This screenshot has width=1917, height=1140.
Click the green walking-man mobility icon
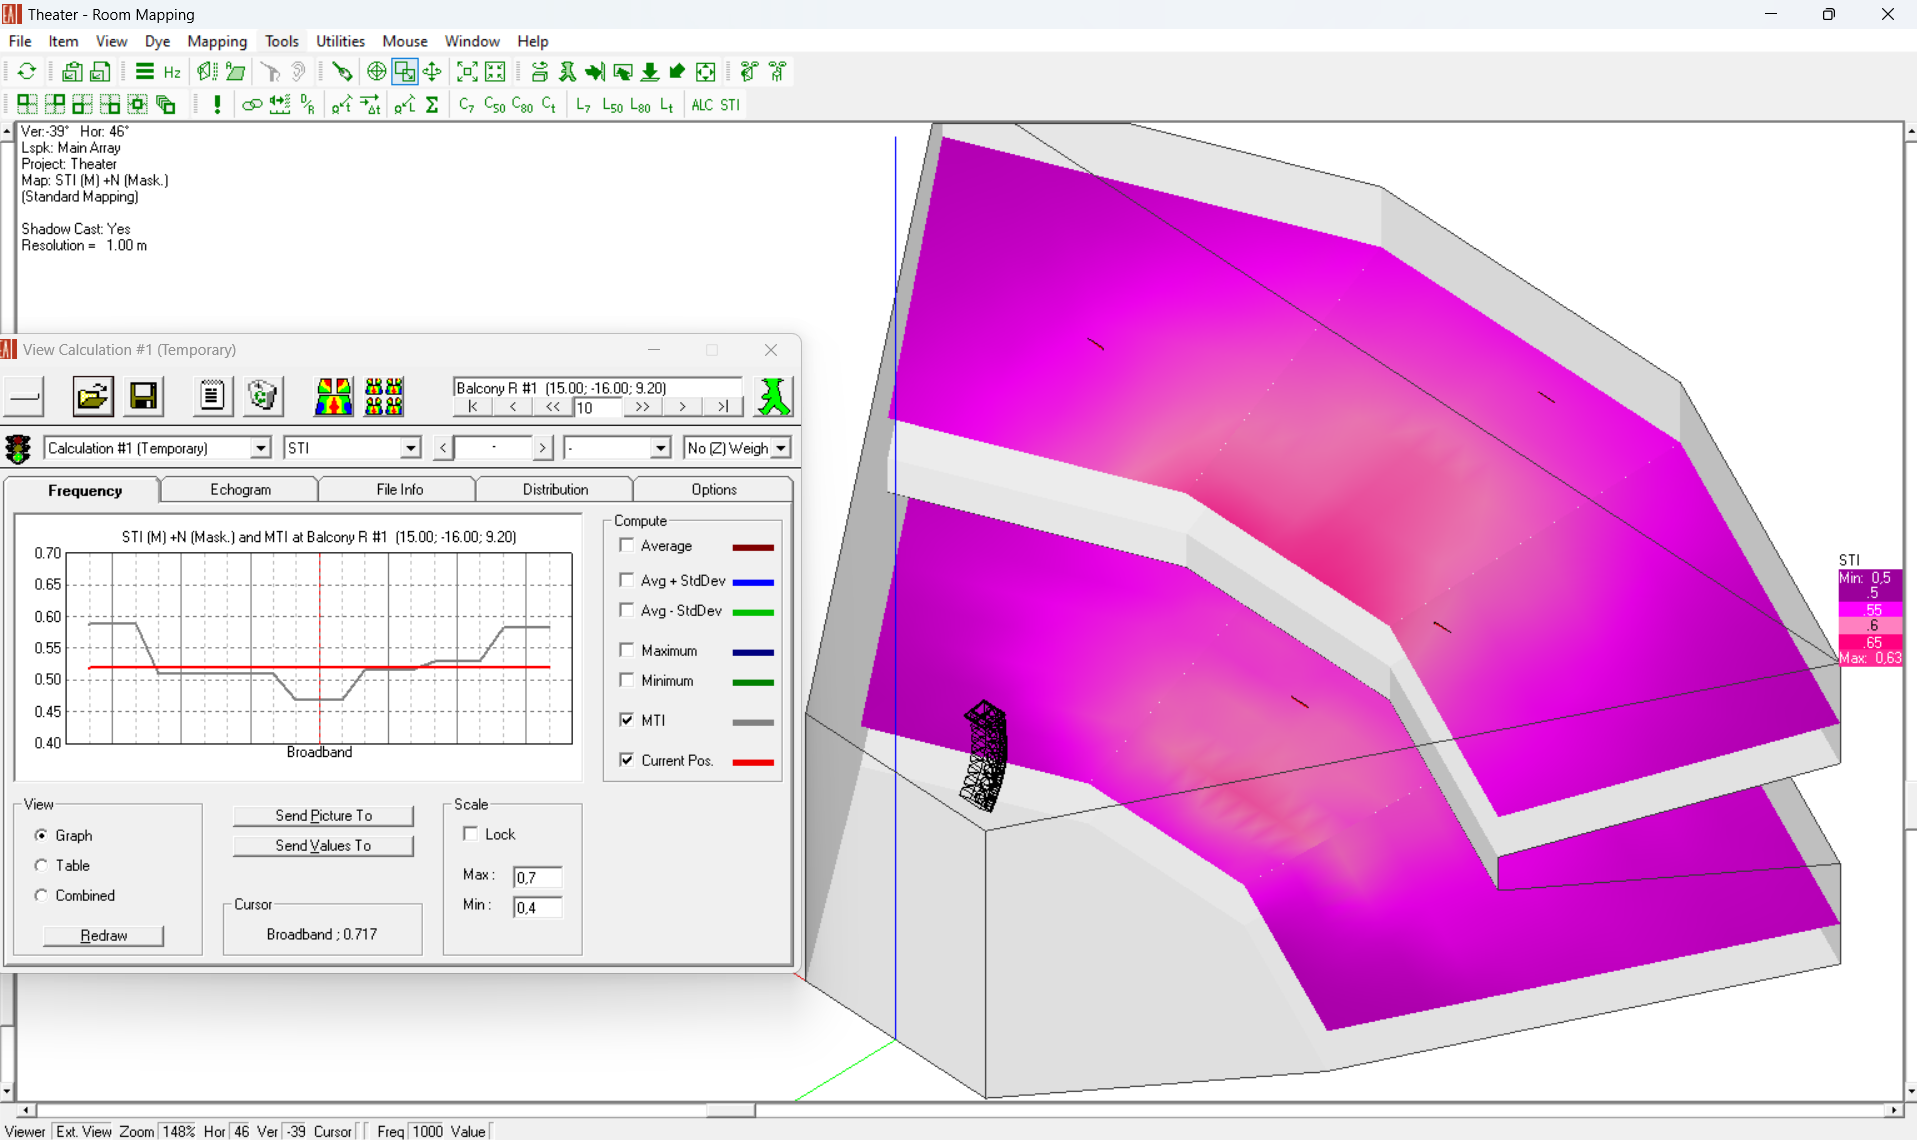(775, 397)
